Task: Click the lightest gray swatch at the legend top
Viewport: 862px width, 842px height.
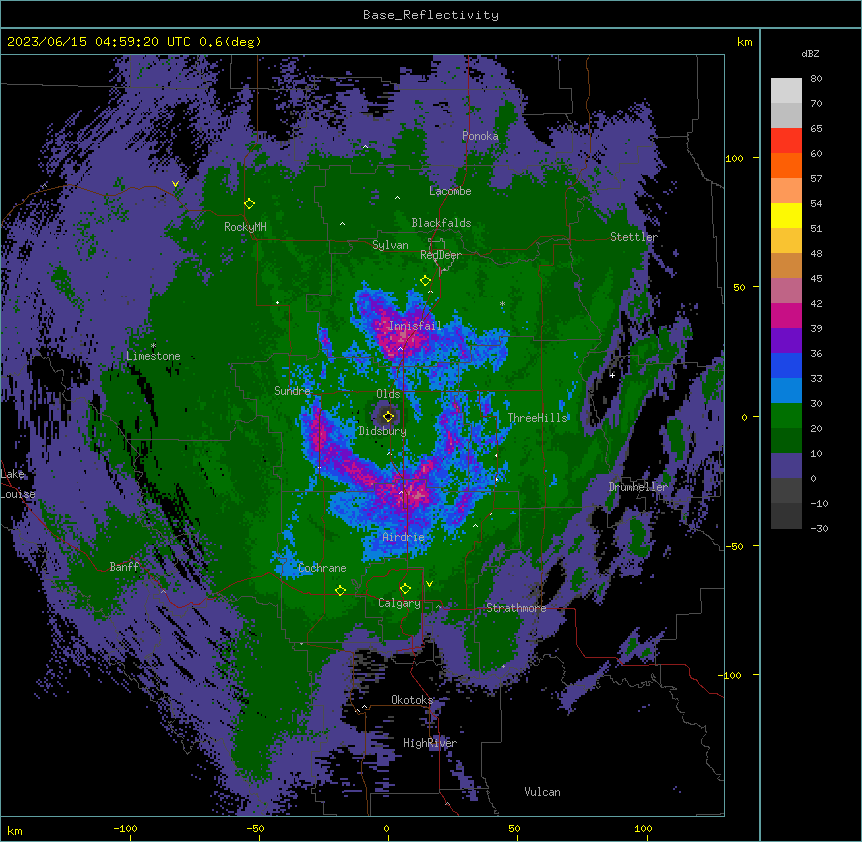Action: click(786, 91)
